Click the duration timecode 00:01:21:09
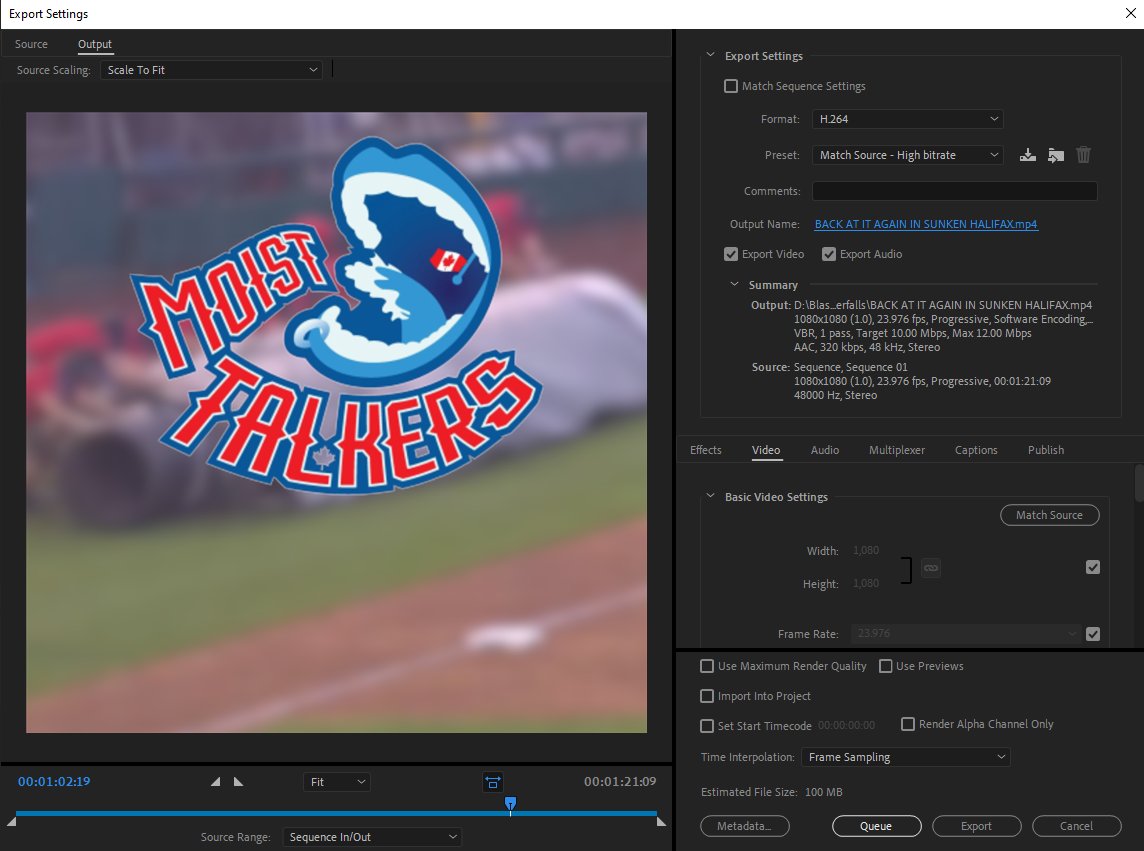 coord(619,782)
